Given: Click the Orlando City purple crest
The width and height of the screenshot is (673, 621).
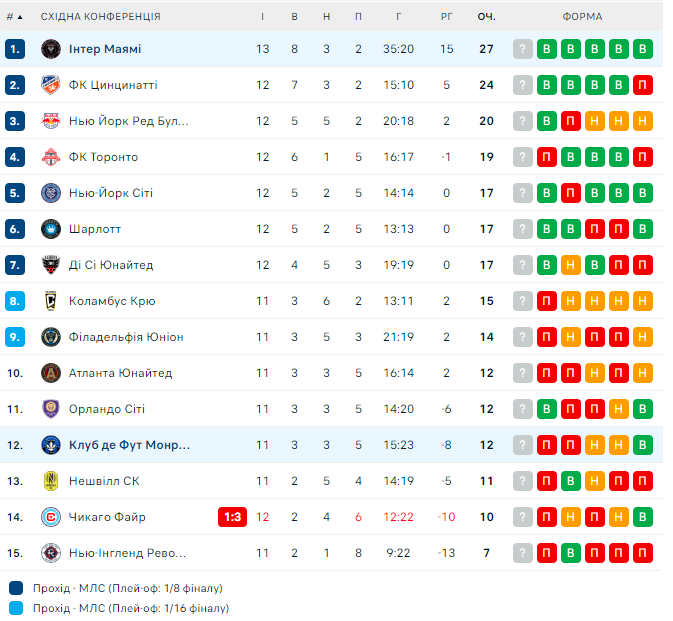Looking at the screenshot, I should pyautogui.click(x=50, y=409).
